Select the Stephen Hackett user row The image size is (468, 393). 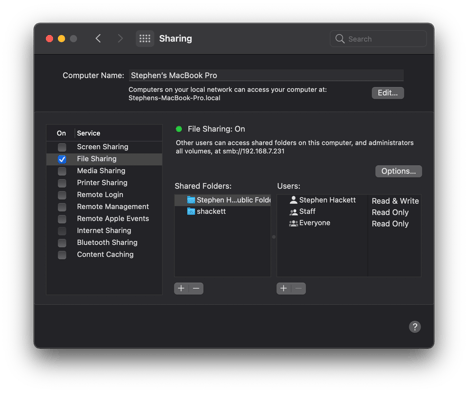[x=349, y=200]
